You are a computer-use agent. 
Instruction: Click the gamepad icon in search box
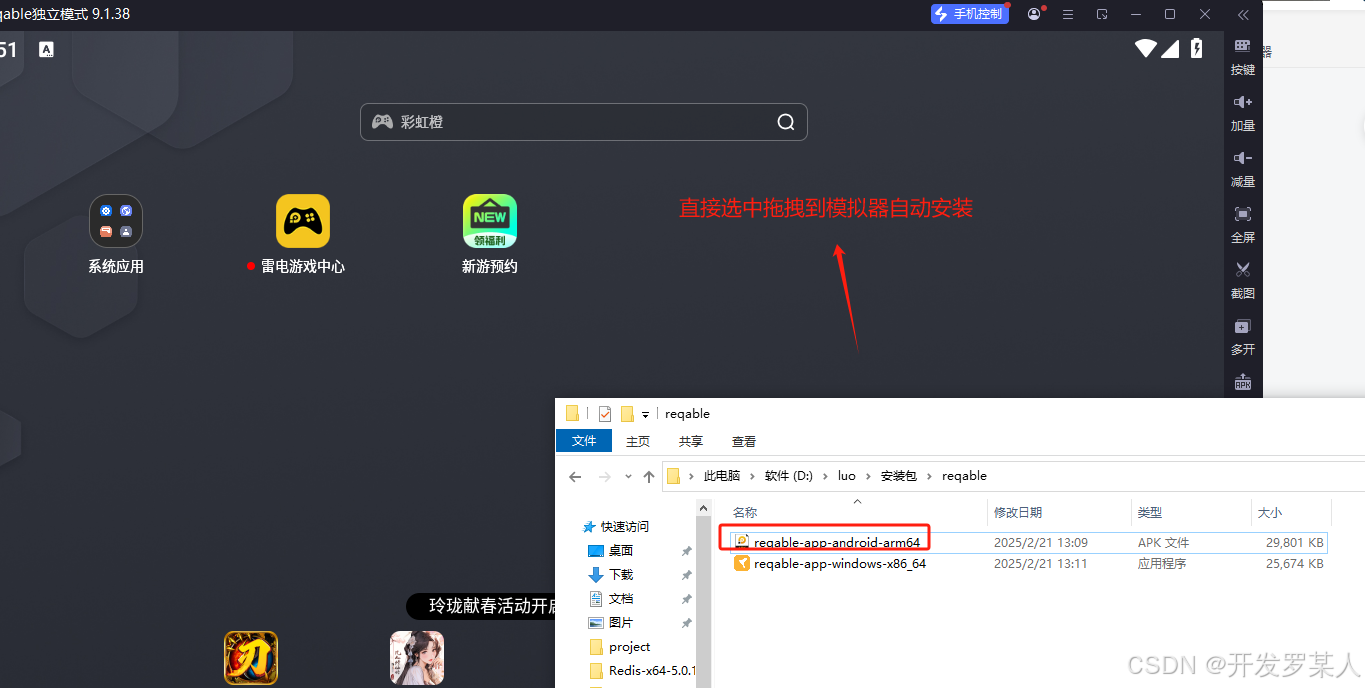click(382, 122)
